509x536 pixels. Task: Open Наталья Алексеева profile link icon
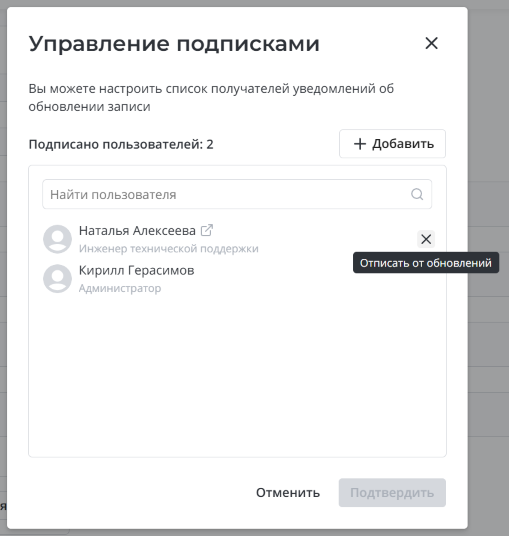(207, 230)
